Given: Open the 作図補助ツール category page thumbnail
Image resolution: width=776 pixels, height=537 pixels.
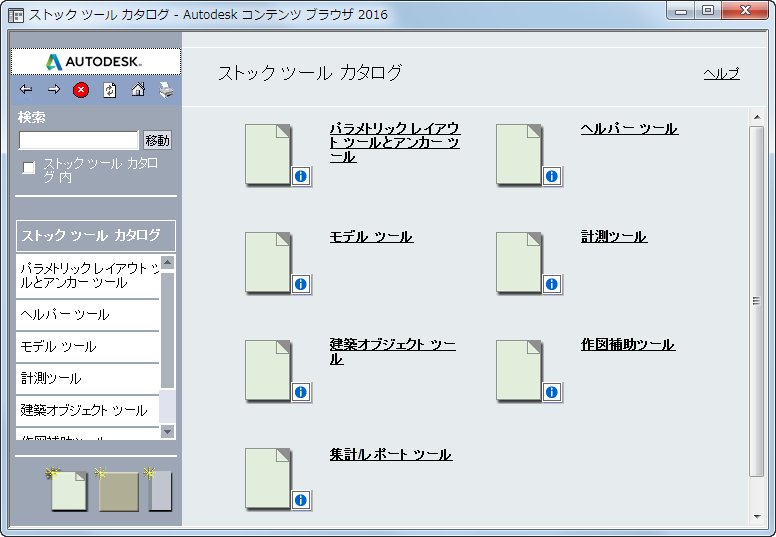Looking at the screenshot, I should 519,370.
